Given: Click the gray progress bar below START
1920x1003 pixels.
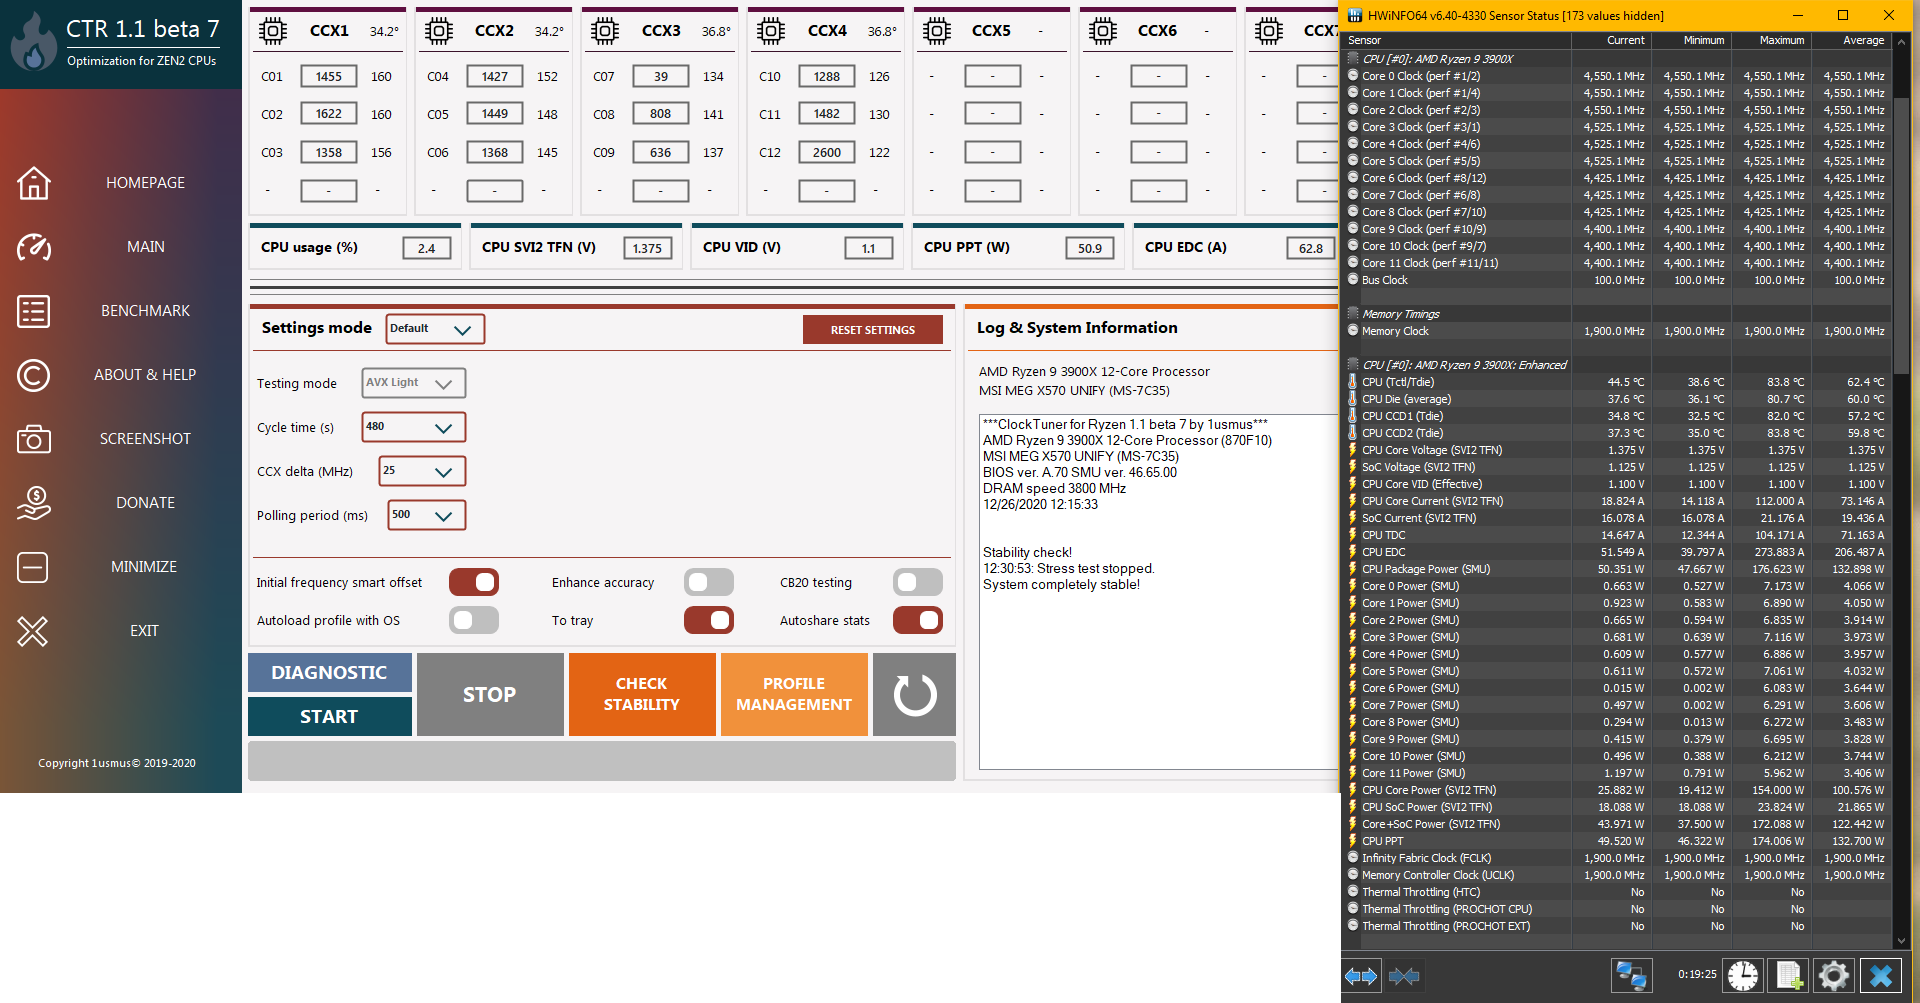Looking at the screenshot, I should 602,761.
